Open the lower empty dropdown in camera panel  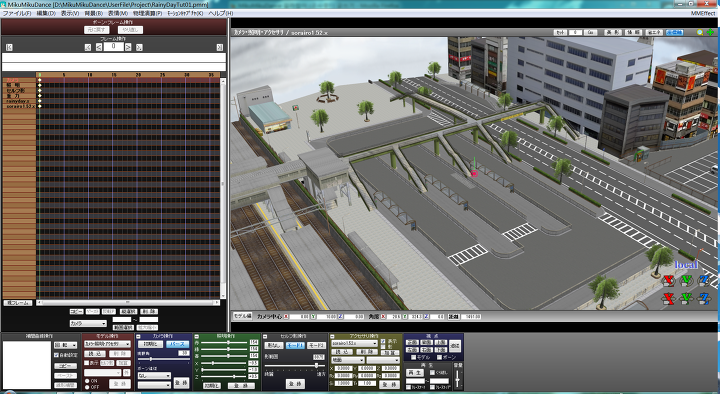pos(154,385)
